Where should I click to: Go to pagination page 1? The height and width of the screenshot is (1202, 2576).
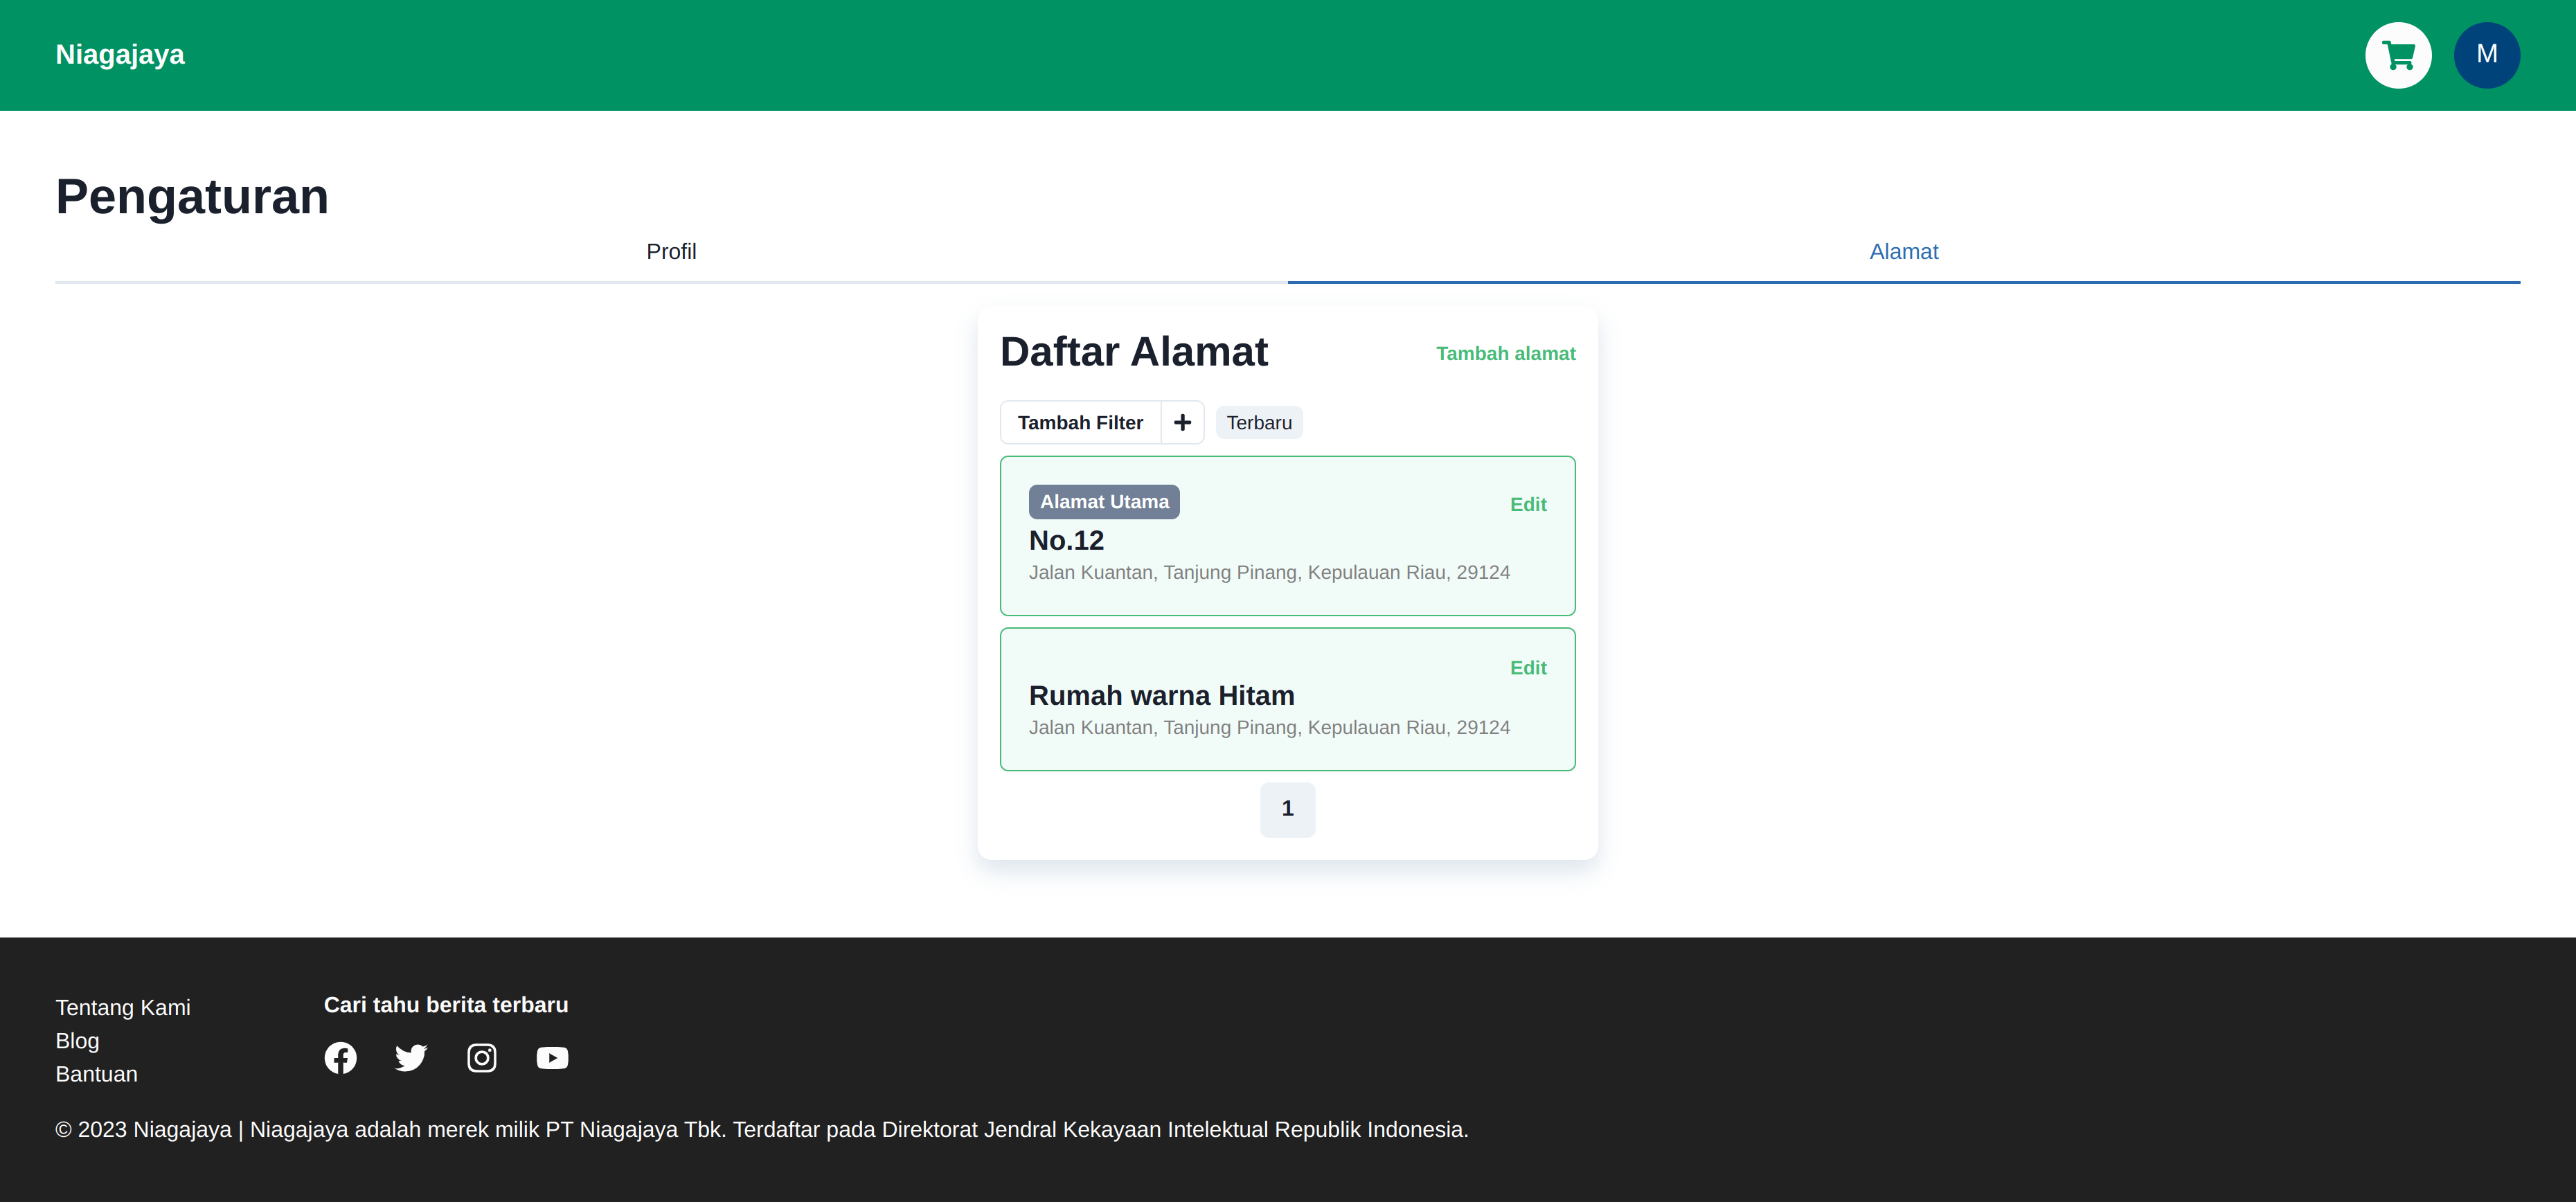point(1287,809)
